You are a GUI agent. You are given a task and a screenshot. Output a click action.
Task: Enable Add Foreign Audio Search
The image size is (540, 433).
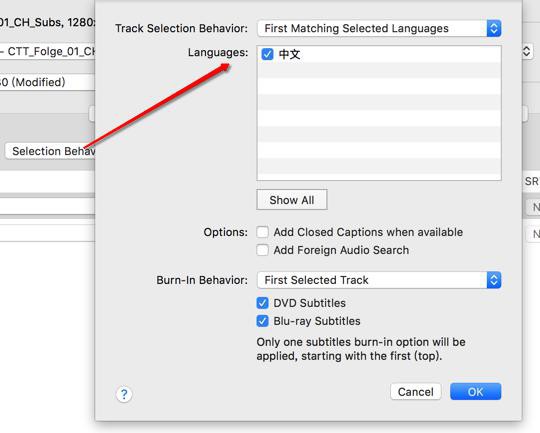(x=262, y=250)
